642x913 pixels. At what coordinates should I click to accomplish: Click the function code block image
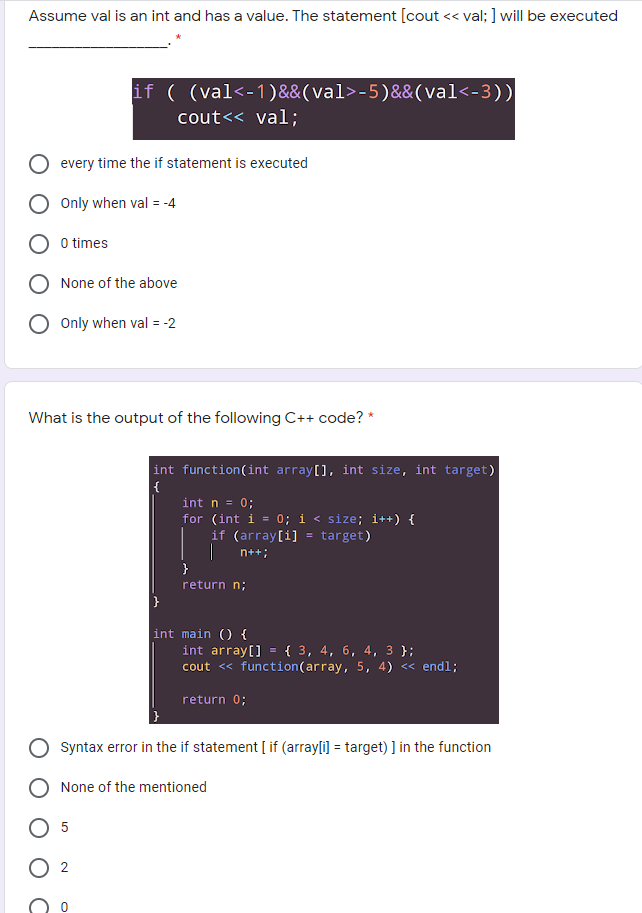coord(324,590)
